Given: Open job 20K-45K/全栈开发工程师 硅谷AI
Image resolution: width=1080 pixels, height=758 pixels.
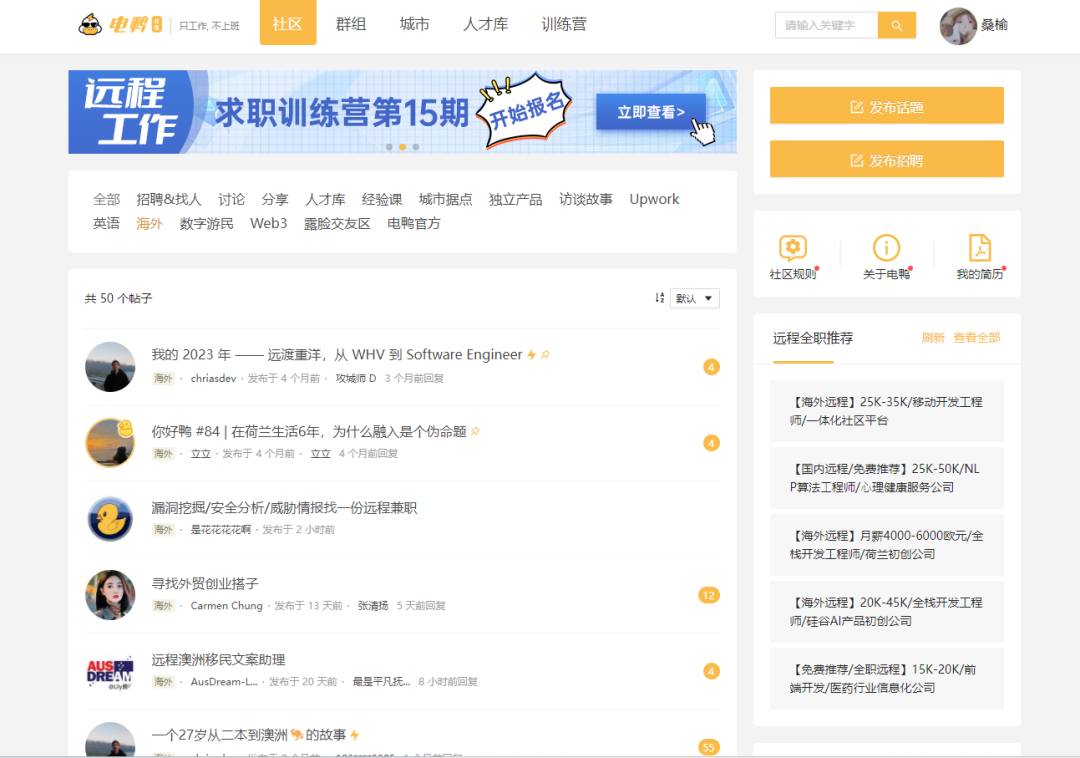Looking at the screenshot, I should pos(886,611).
